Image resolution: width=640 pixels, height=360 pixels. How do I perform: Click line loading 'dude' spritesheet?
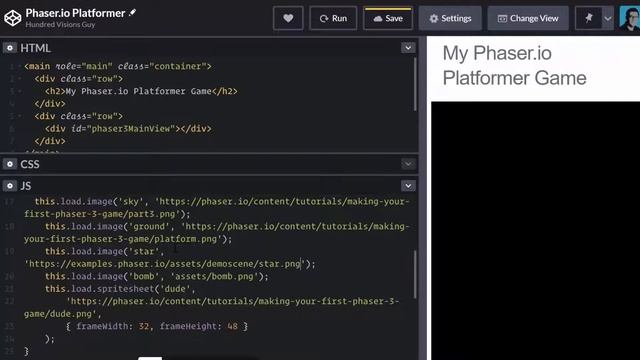[120, 289]
